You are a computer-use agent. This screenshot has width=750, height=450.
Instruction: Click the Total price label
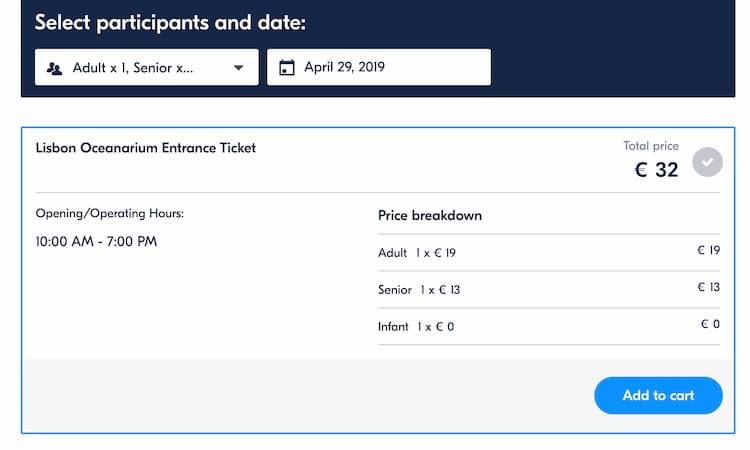(651, 146)
